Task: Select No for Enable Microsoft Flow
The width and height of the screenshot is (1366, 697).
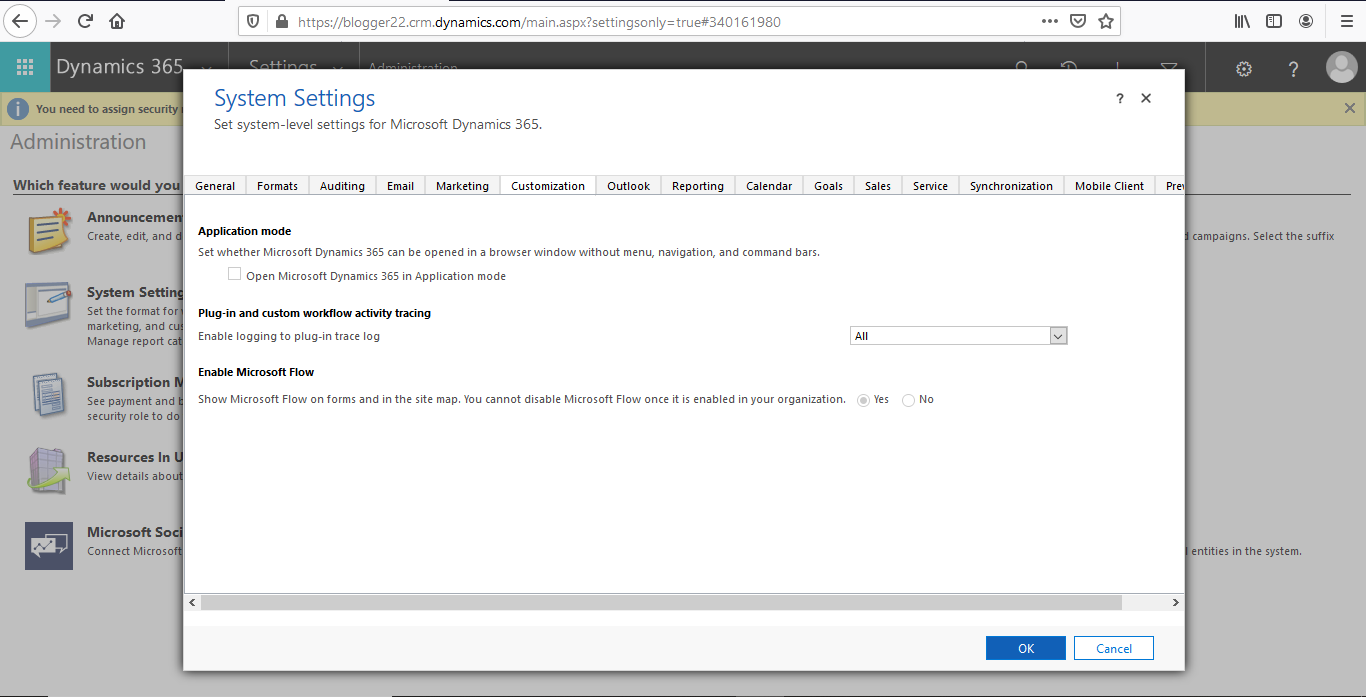Action: 910,399
